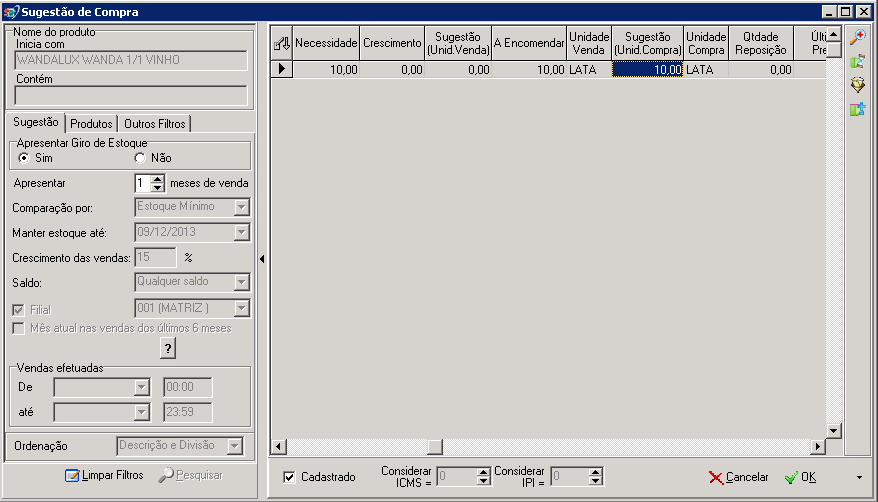Image resolution: width=878 pixels, height=502 pixels.
Task: Click the question mark help button
Action: [167, 348]
